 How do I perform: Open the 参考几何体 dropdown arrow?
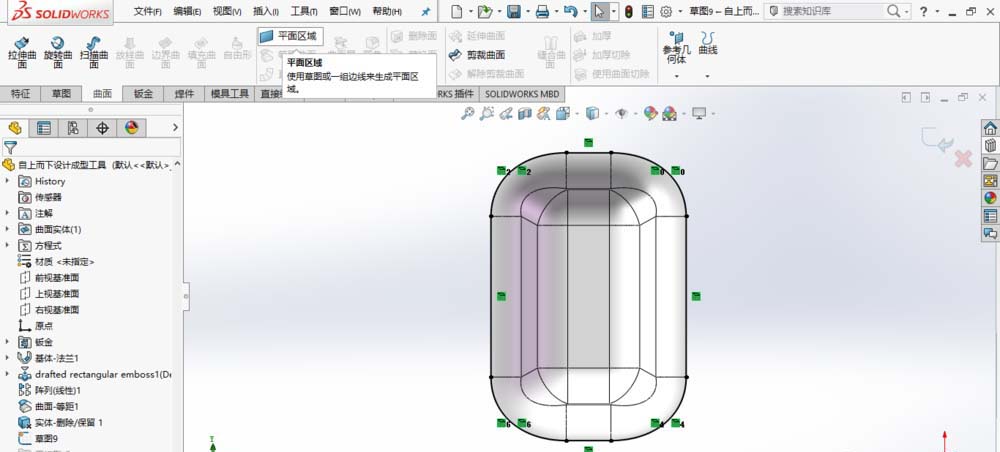pos(676,77)
